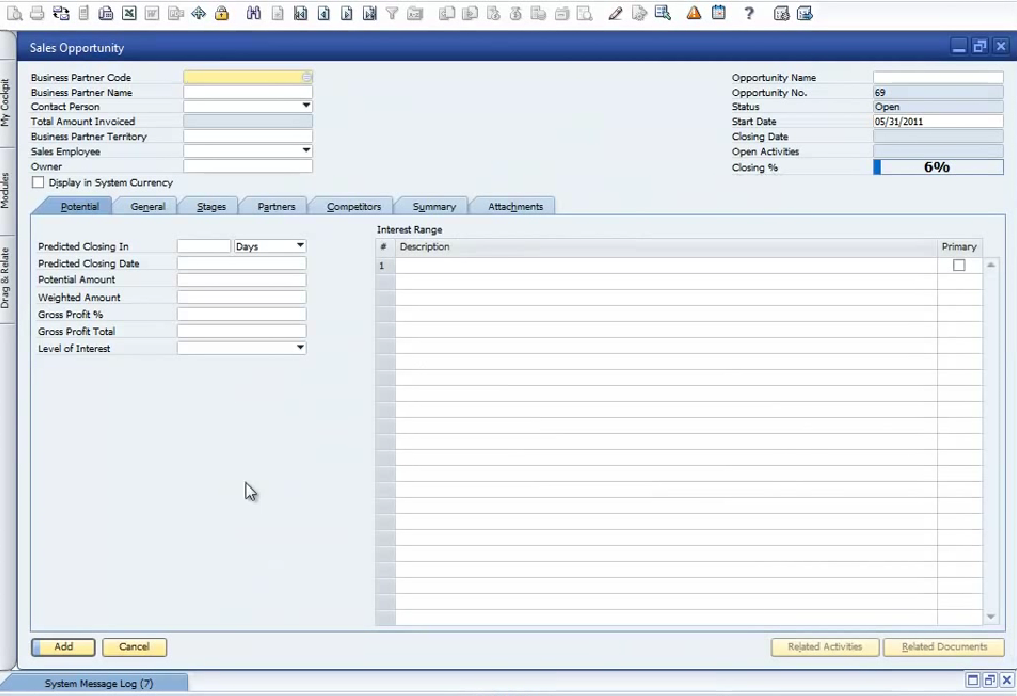Image resolution: width=1017 pixels, height=696 pixels.
Task: Click the Closing % progress bar
Action: (938, 167)
